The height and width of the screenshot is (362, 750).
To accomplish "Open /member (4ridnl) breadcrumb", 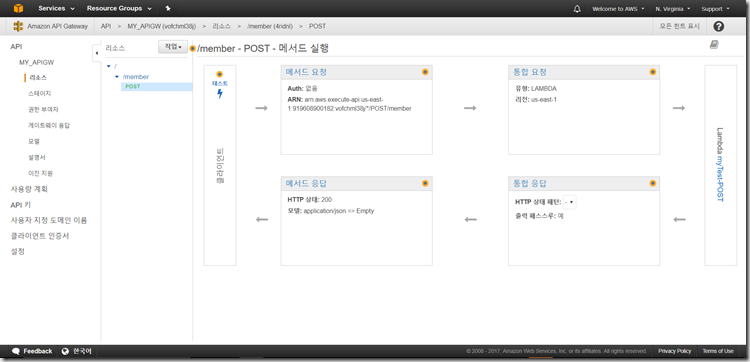I will 270,26.
